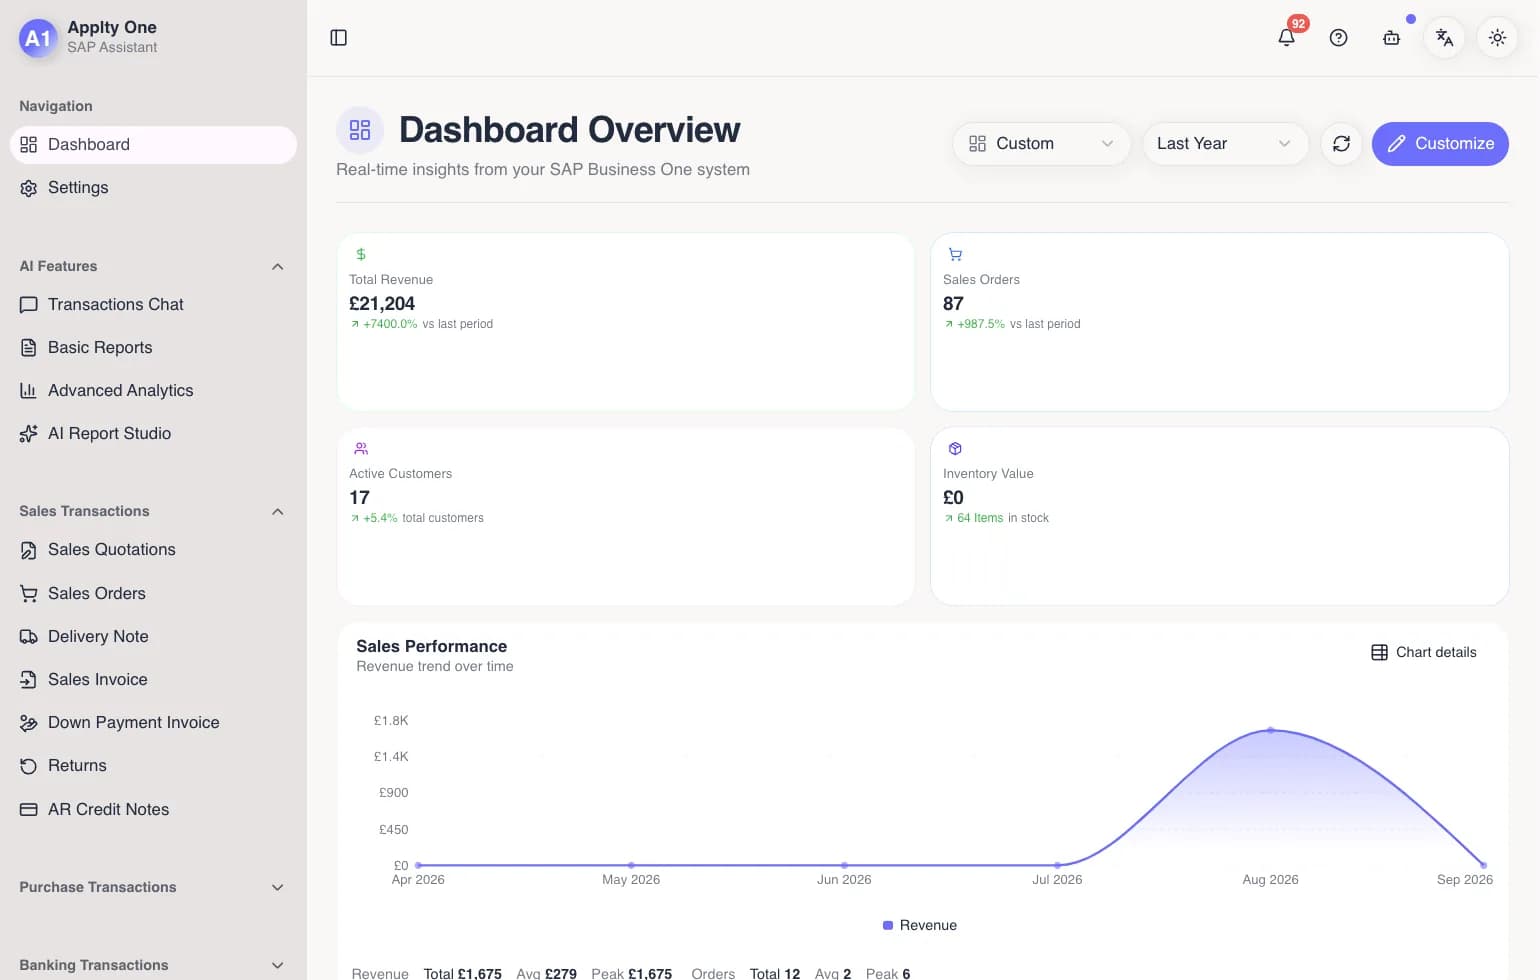Open the Delivery Note page
This screenshot has height=980, width=1540.
pyautogui.click(x=153, y=637)
